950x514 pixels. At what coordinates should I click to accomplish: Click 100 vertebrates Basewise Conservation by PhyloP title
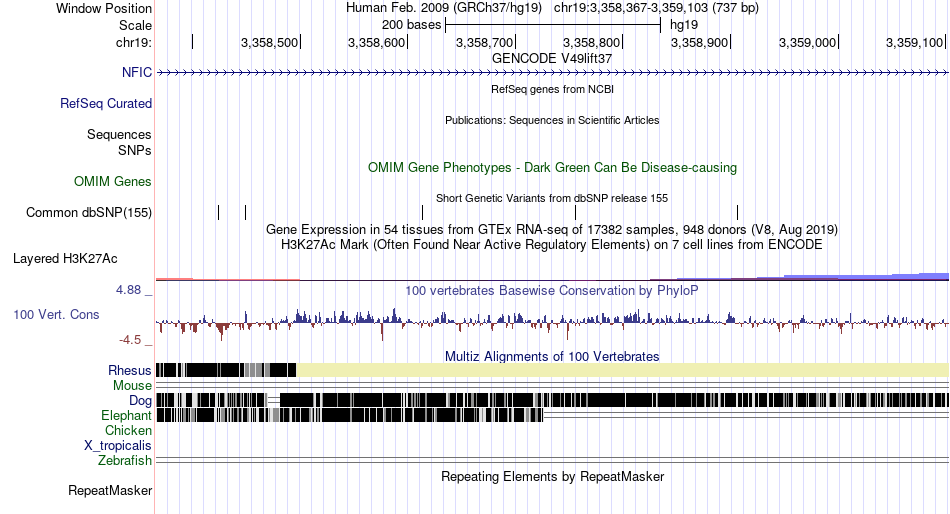pos(552,290)
